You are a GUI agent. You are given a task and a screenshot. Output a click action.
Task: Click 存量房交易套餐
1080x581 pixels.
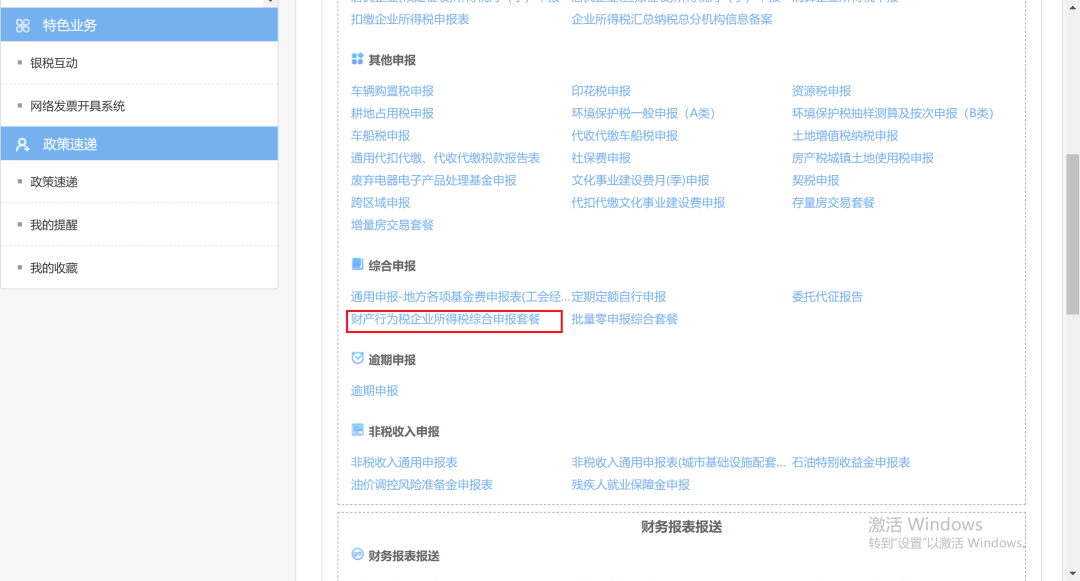tap(833, 202)
